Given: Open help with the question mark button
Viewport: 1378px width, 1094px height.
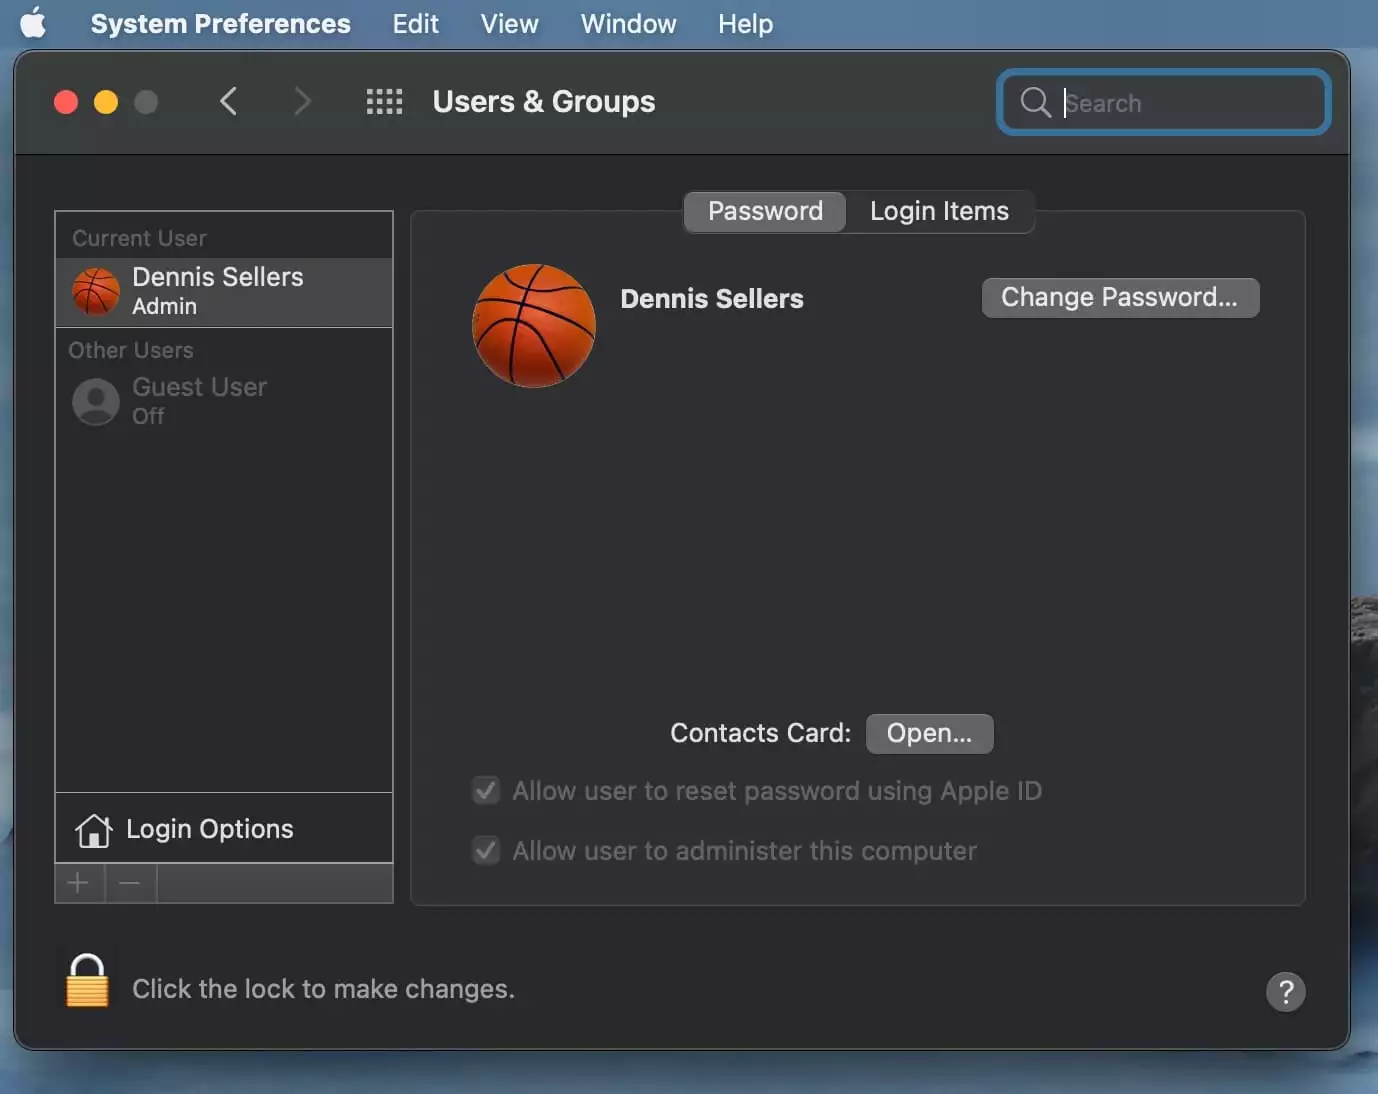Looking at the screenshot, I should click(x=1286, y=992).
